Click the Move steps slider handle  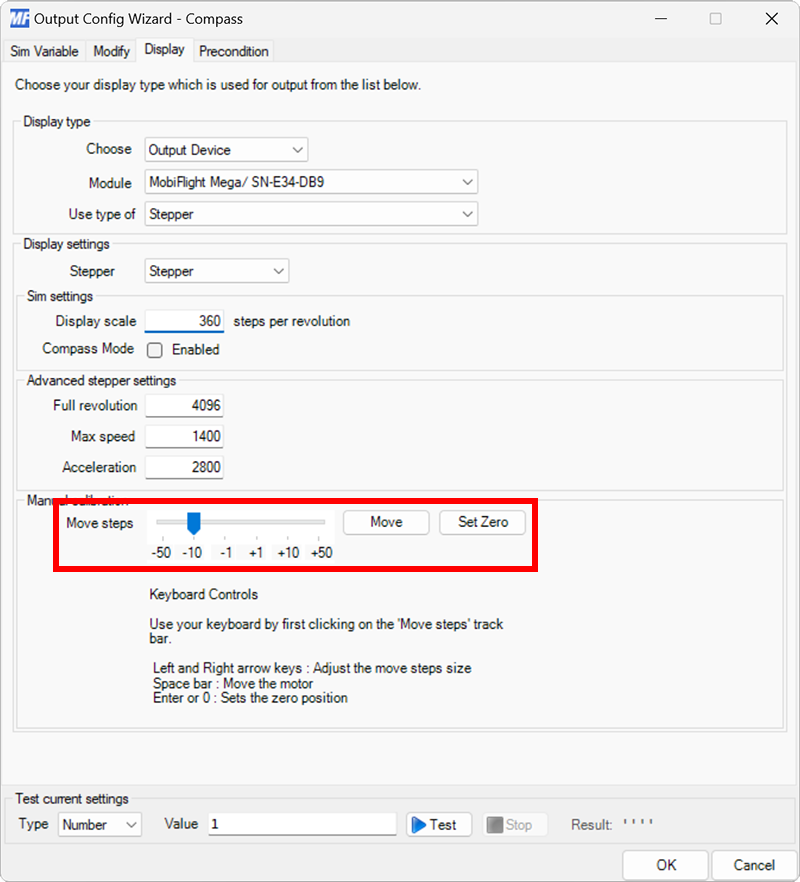[192, 522]
